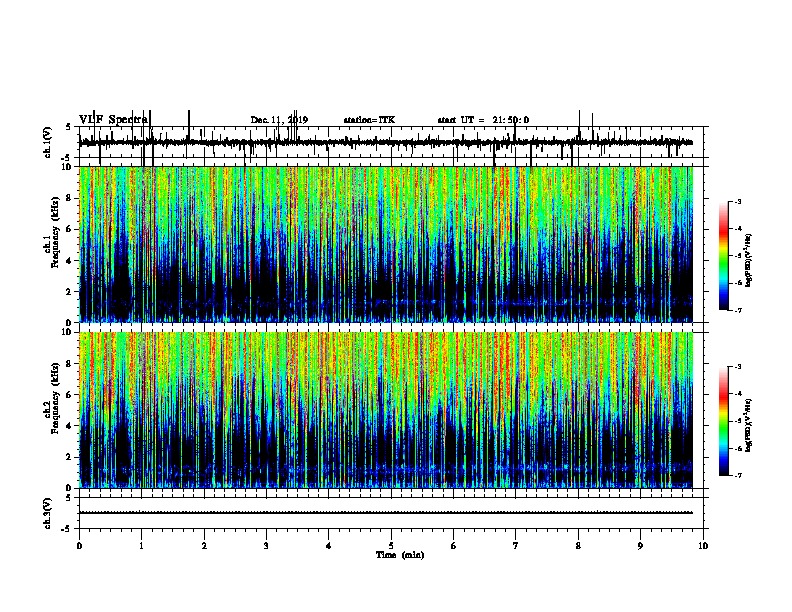Image resolution: width=792 pixels, height=612 pixels.
Task: Click the ch.1 color bar log(PSD) label
Action: point(748,261)
